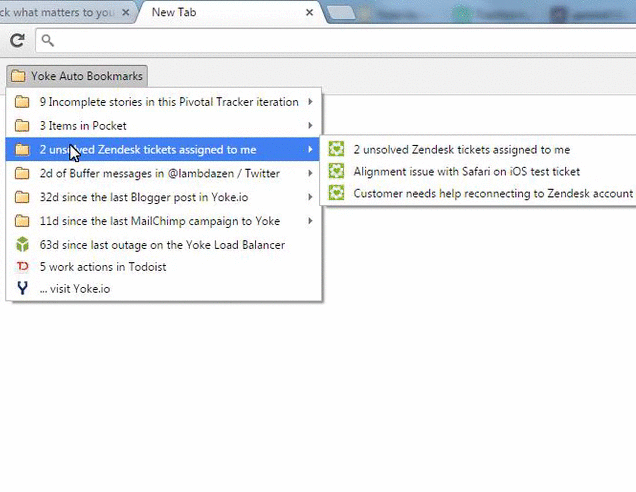The width and height of the screenshot is (636, 492).
Task: Expand the MailChimp campaign submenu arrow
Action: 310,221
